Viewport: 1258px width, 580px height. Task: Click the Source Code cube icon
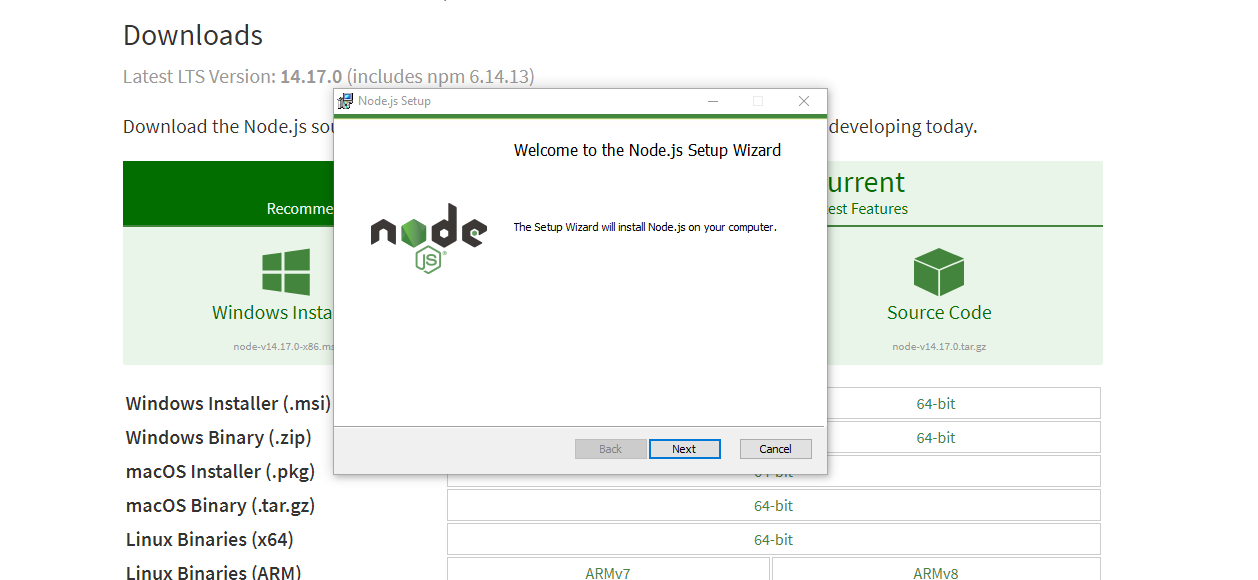tap(939, 271)
